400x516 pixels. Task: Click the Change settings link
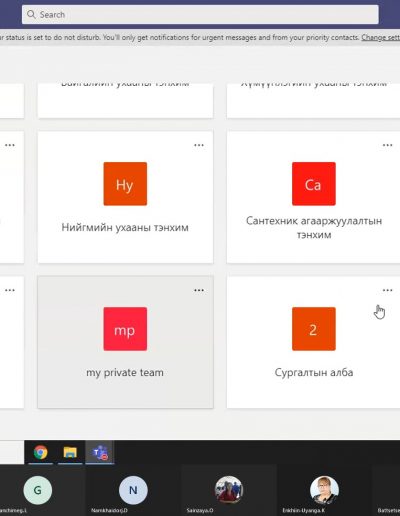click(381, 37)
